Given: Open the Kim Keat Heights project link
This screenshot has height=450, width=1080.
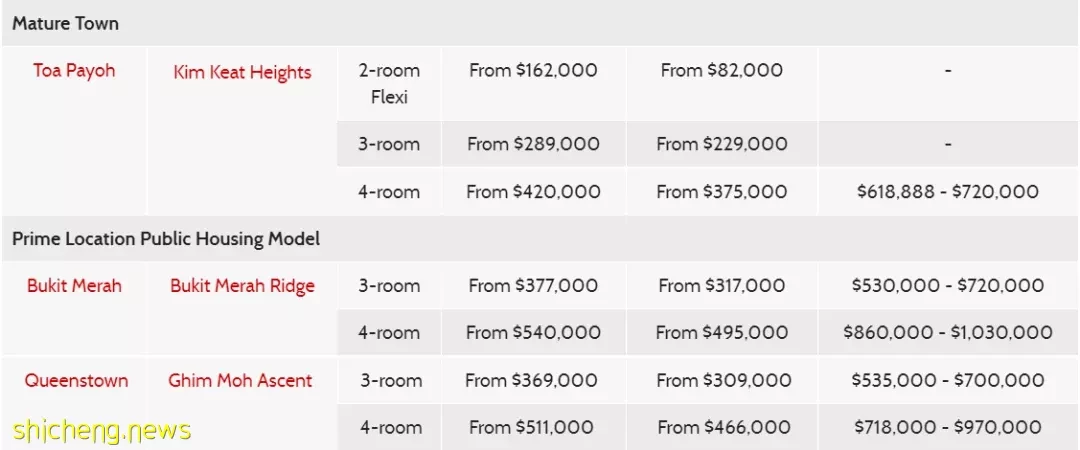Looking at the screenshot, I should (x=242, y=72).
